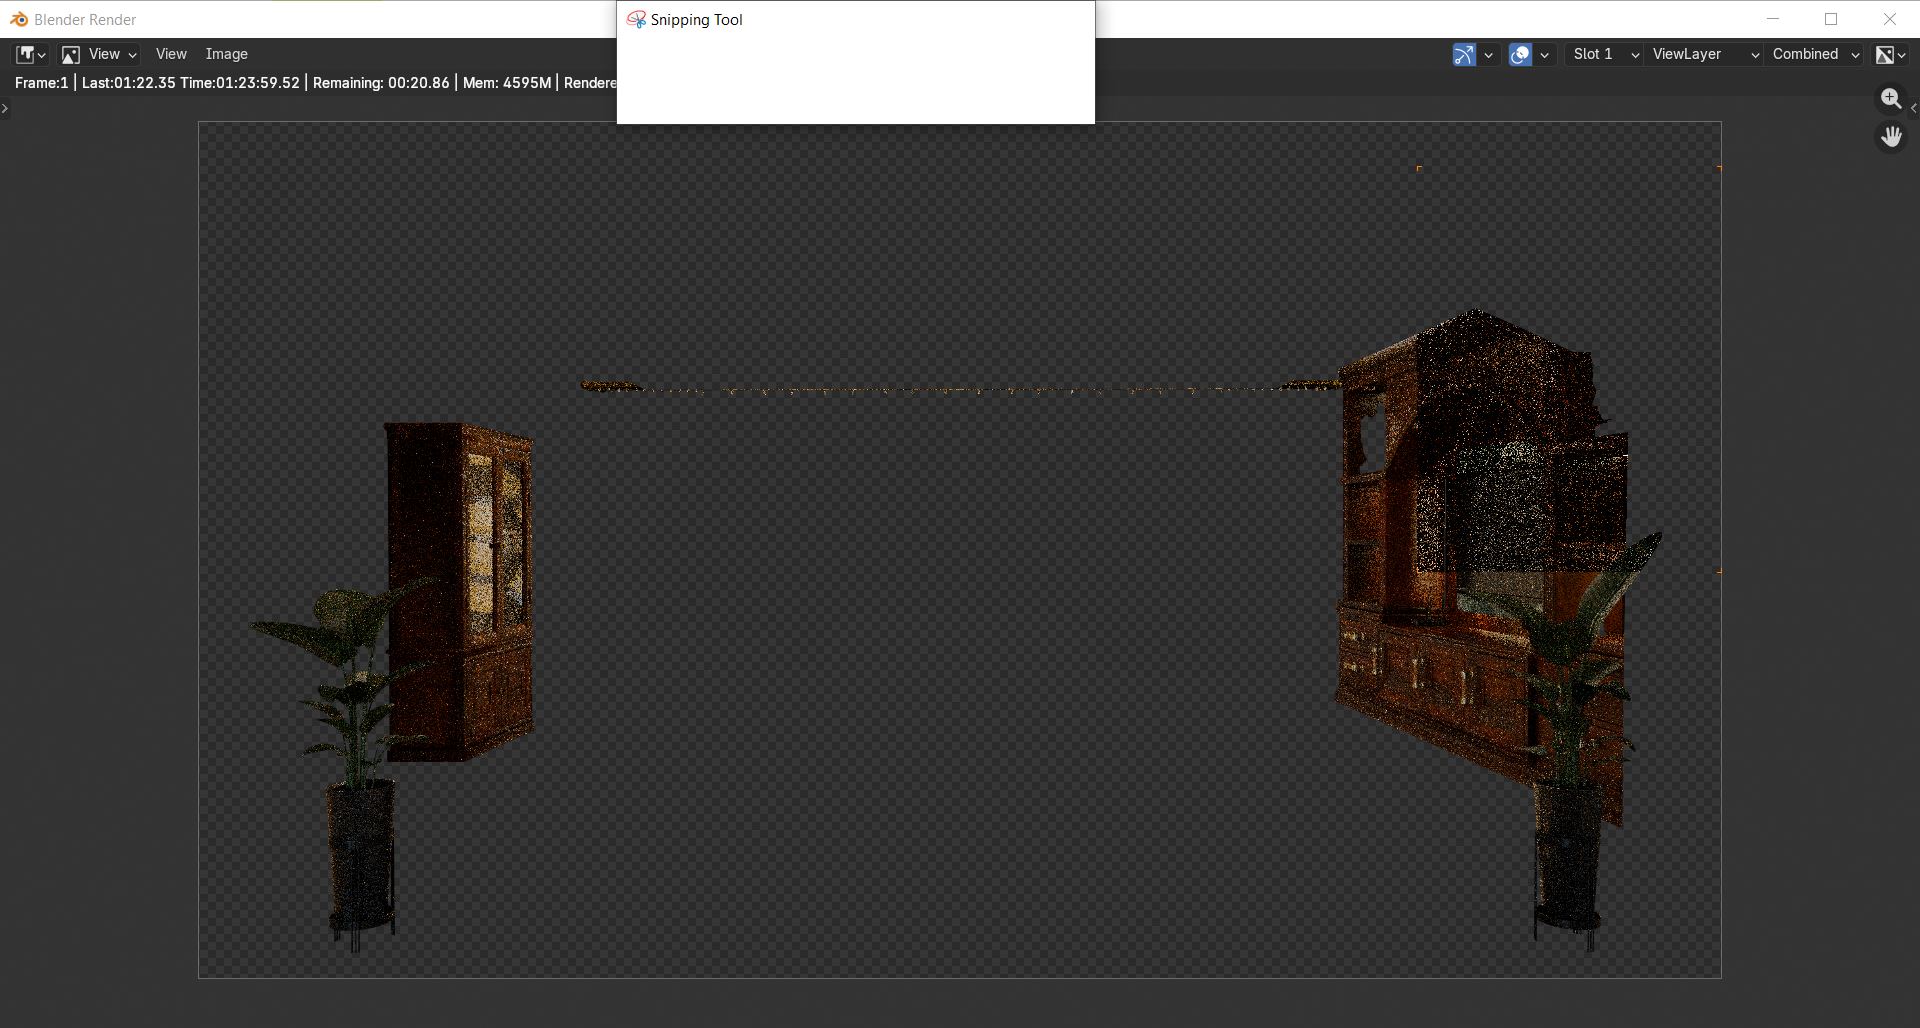
Task: Click the rendered cabinet on the left
Action: point(459,591)
